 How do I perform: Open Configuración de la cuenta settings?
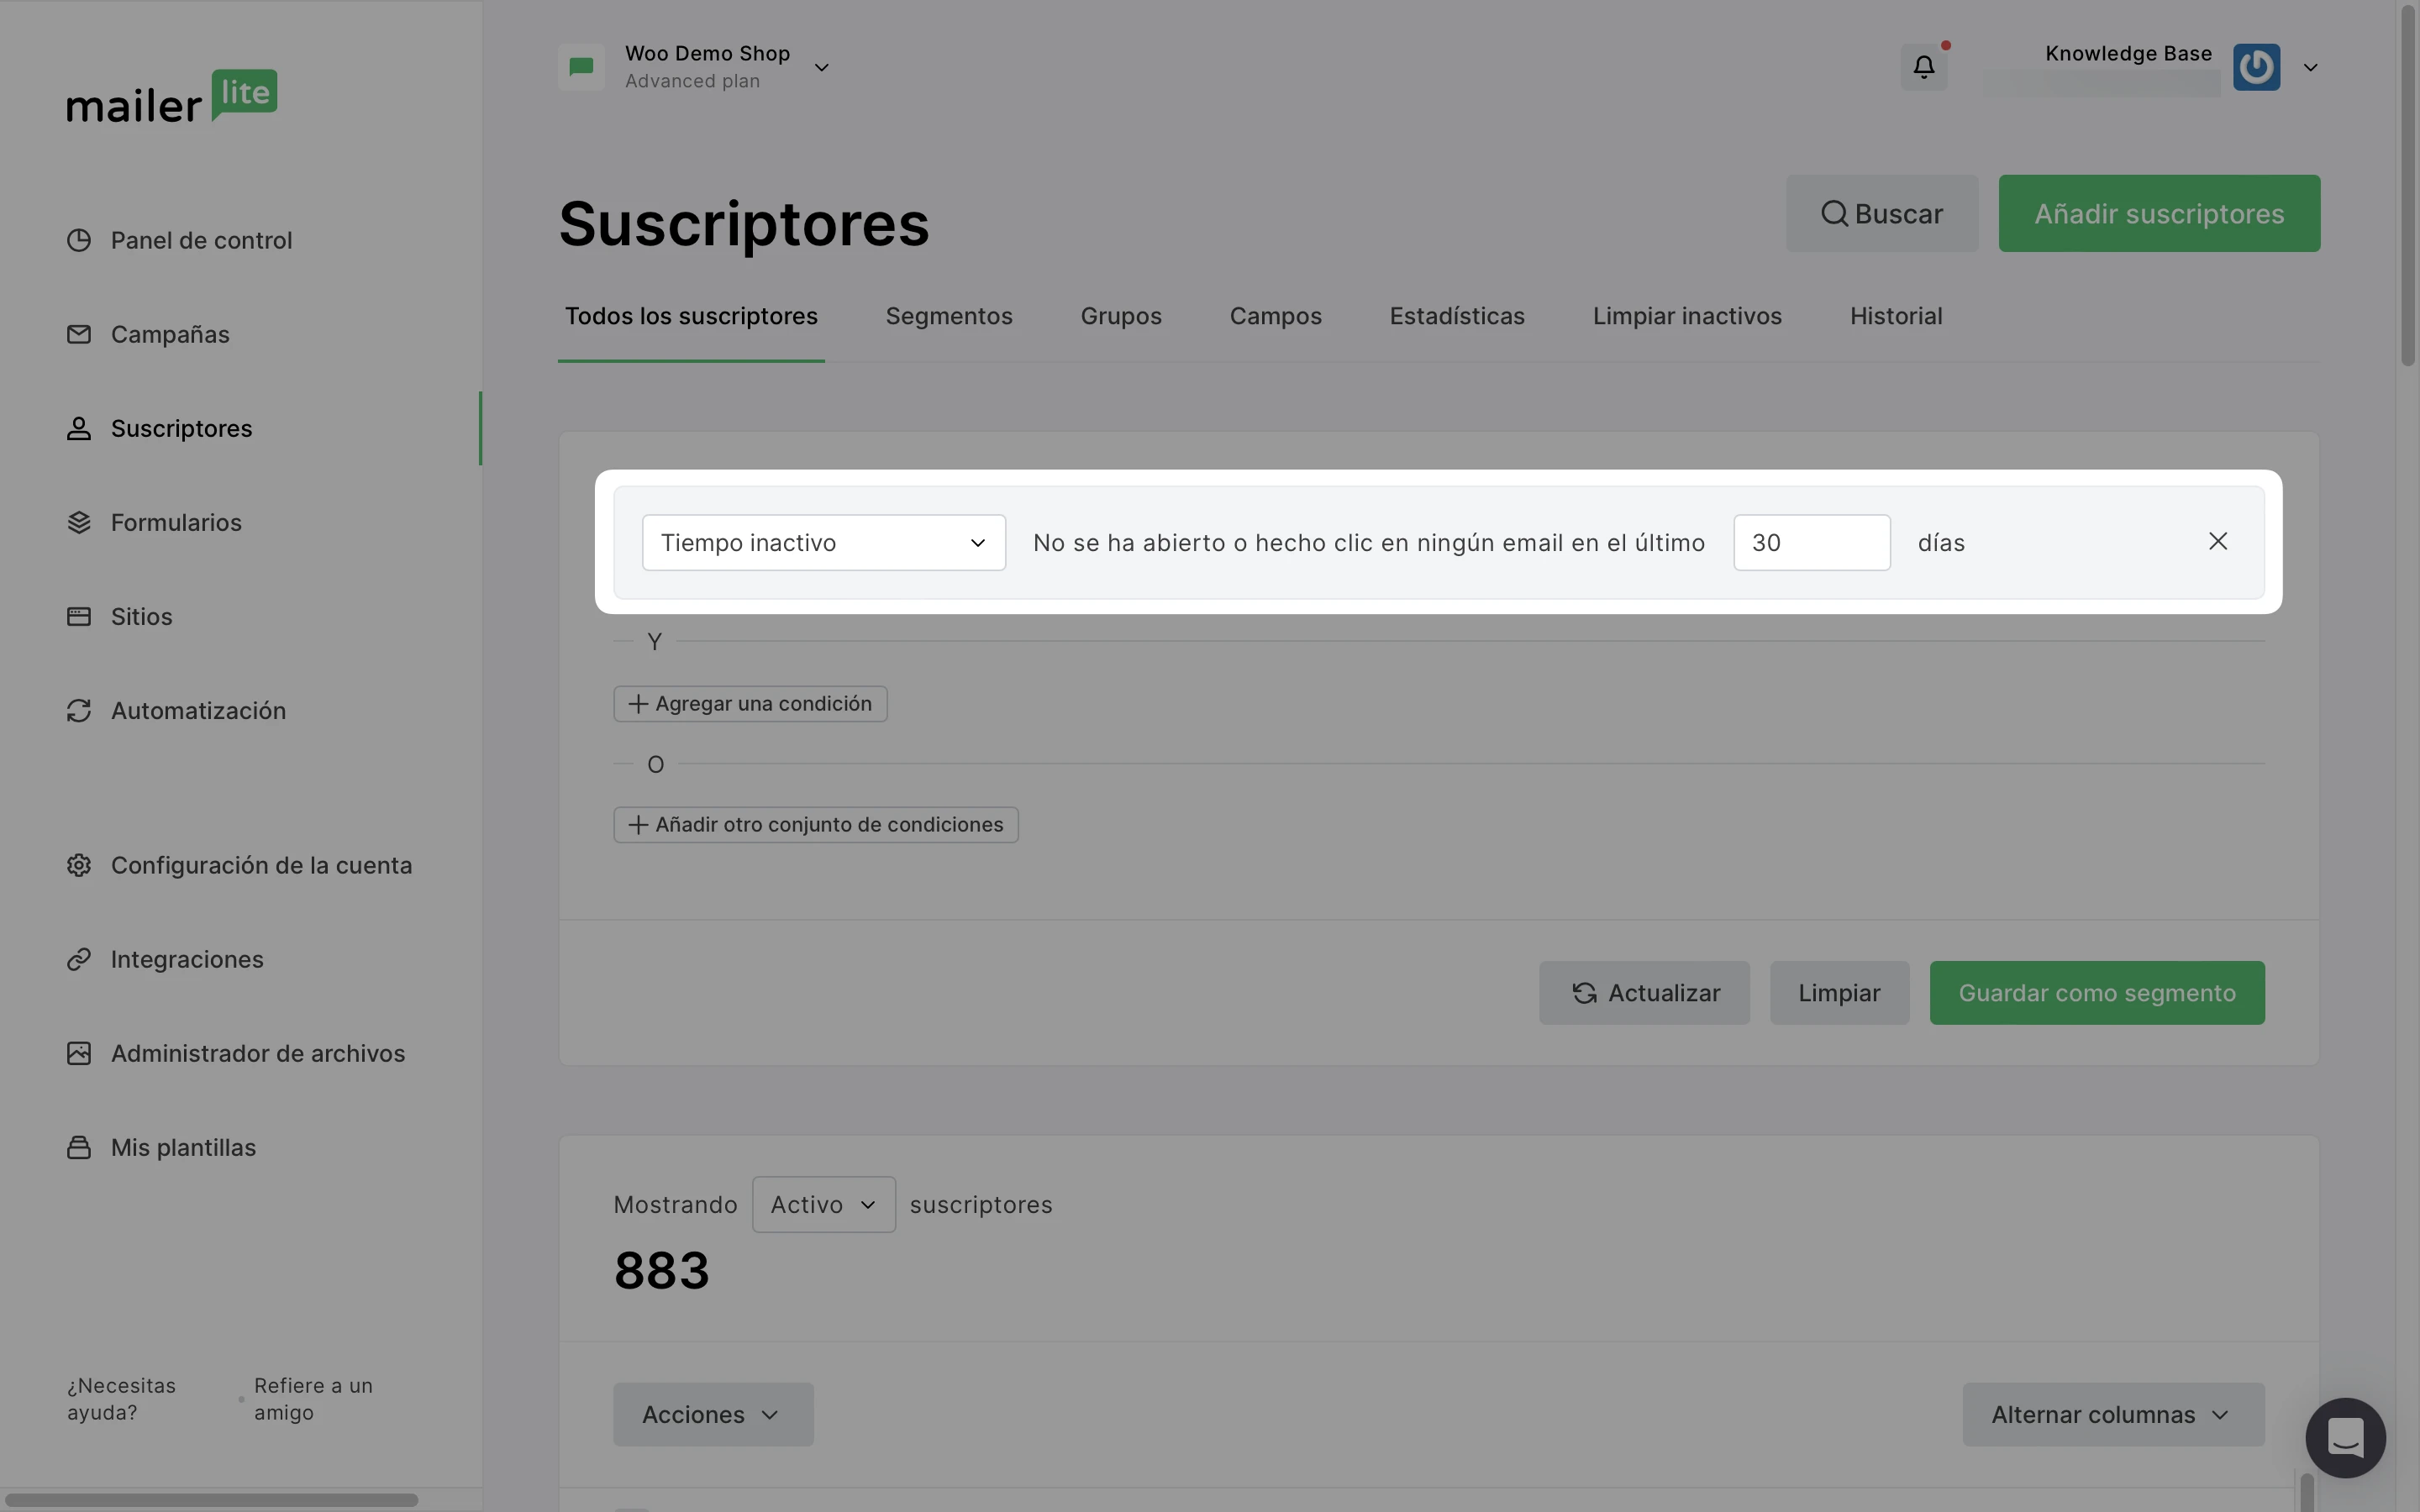260,866
